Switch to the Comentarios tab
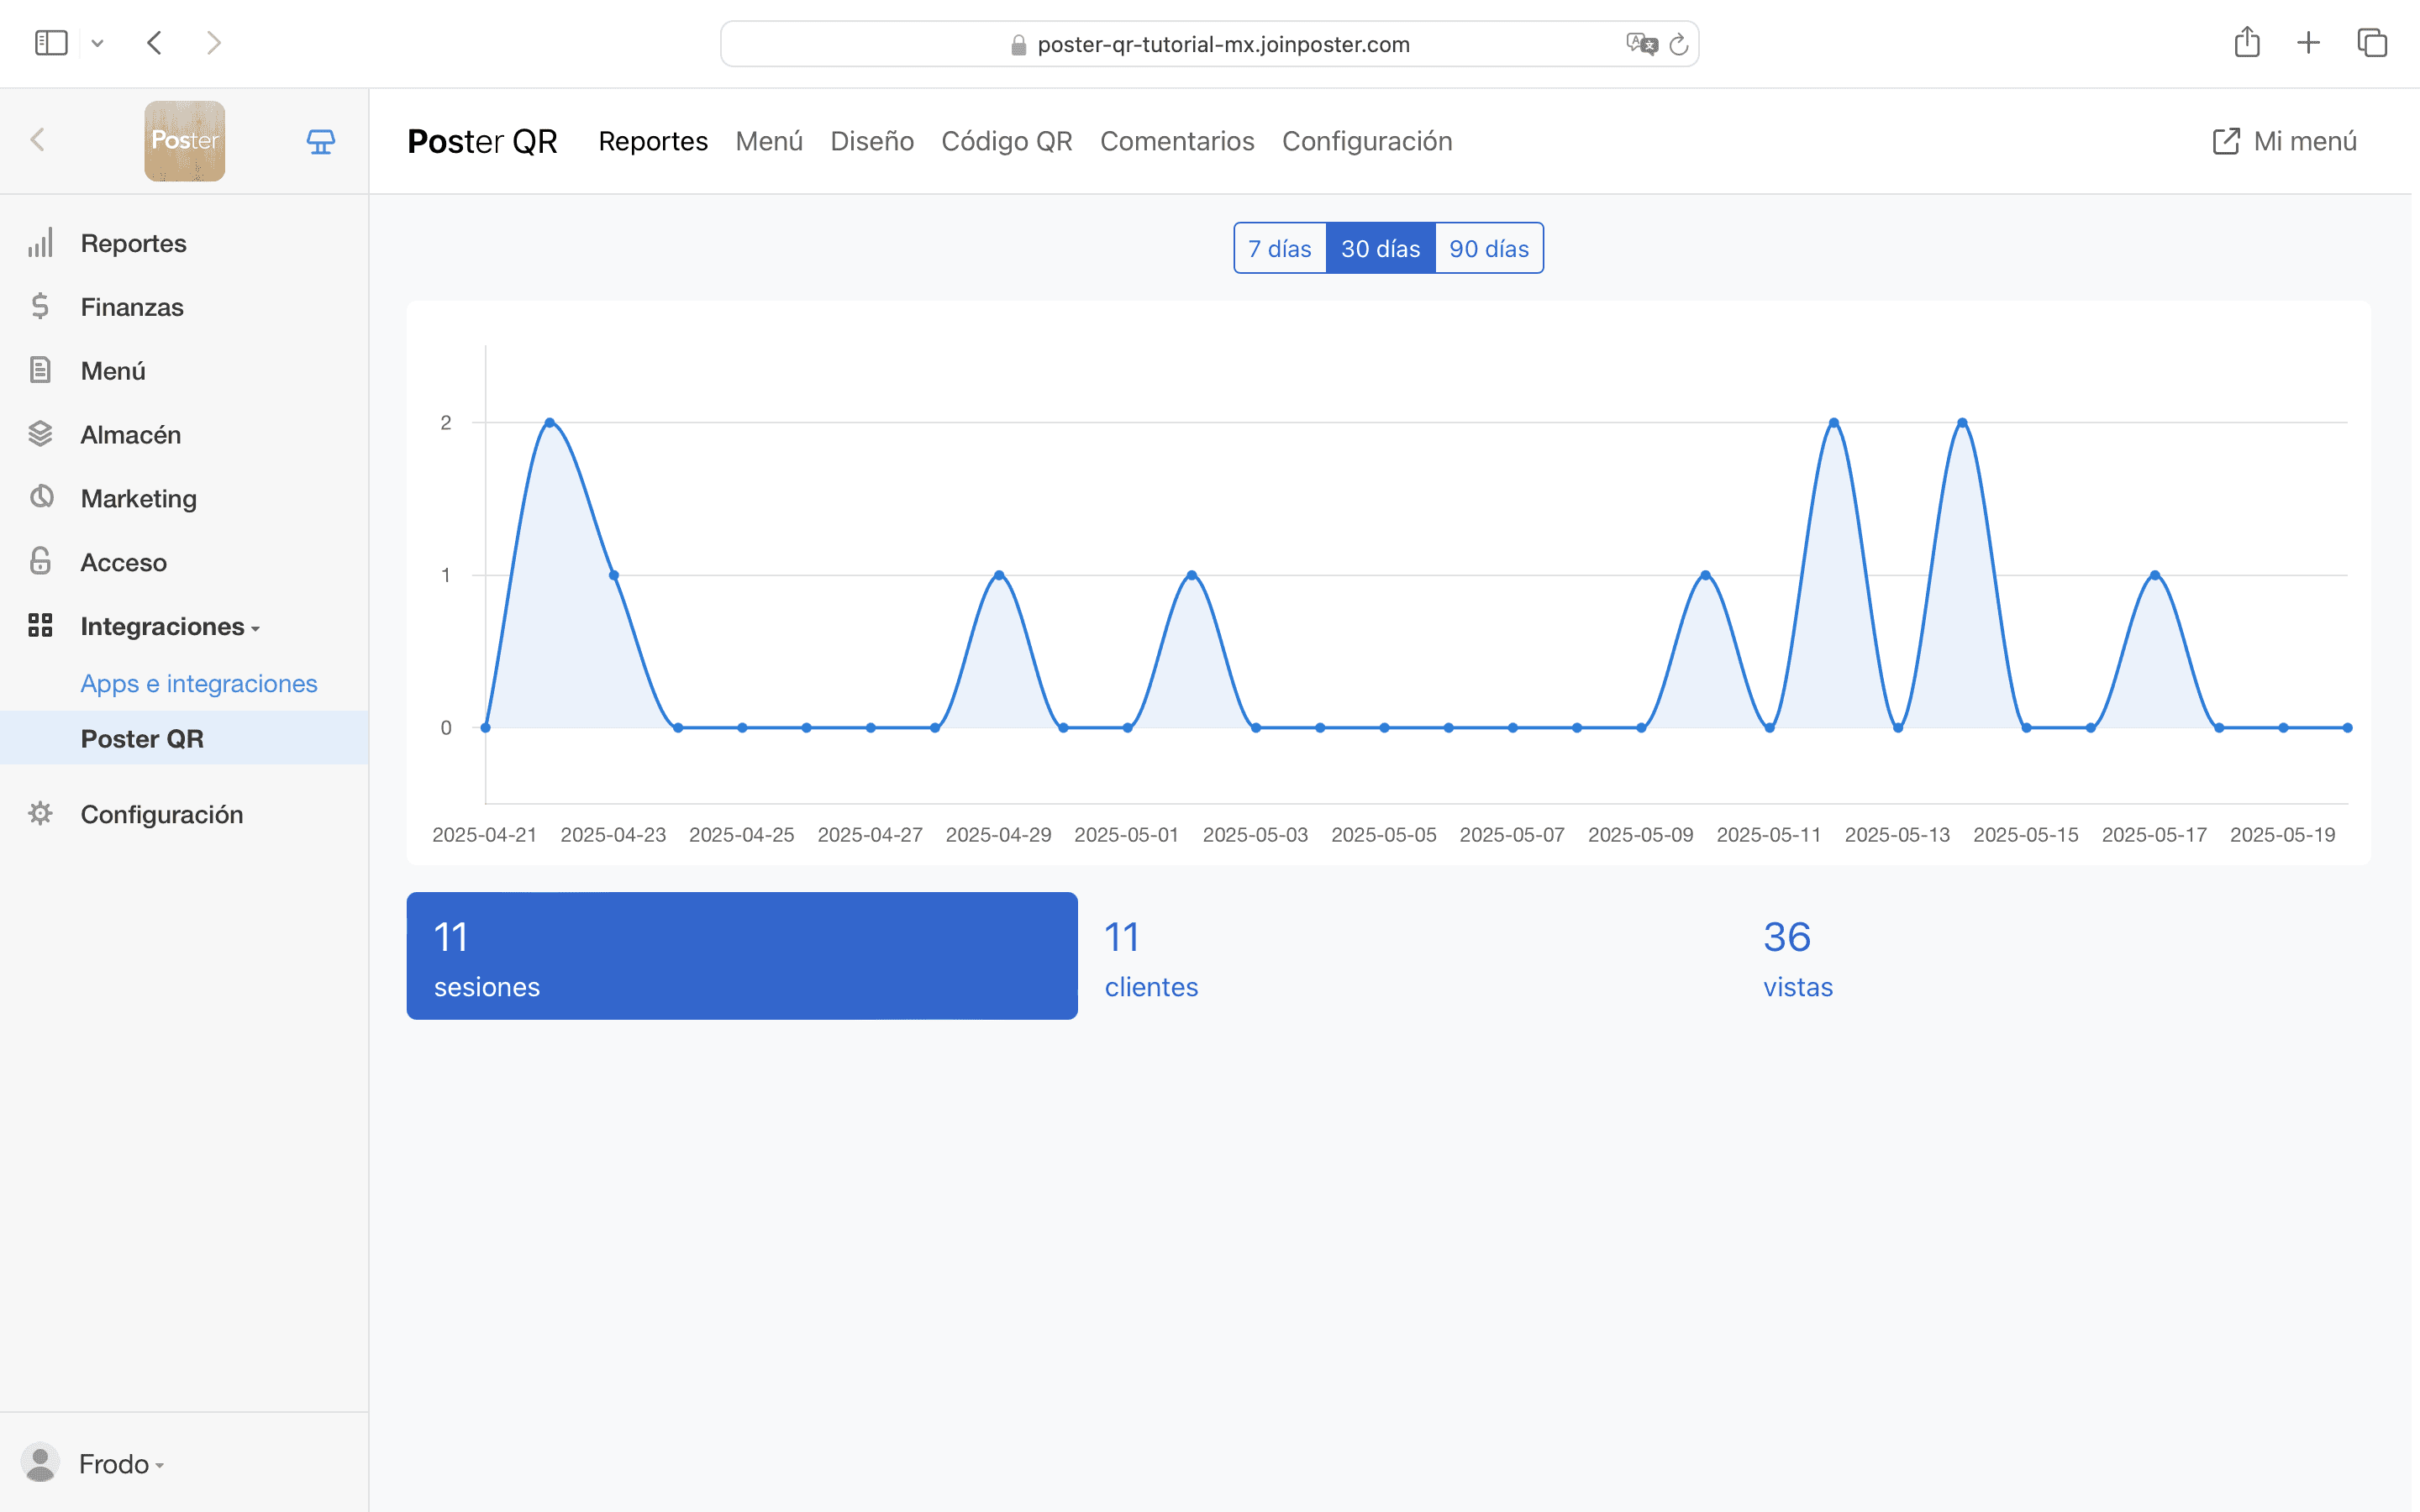The width and height of the screenshot is (2420, 1512). [1177, 141]
